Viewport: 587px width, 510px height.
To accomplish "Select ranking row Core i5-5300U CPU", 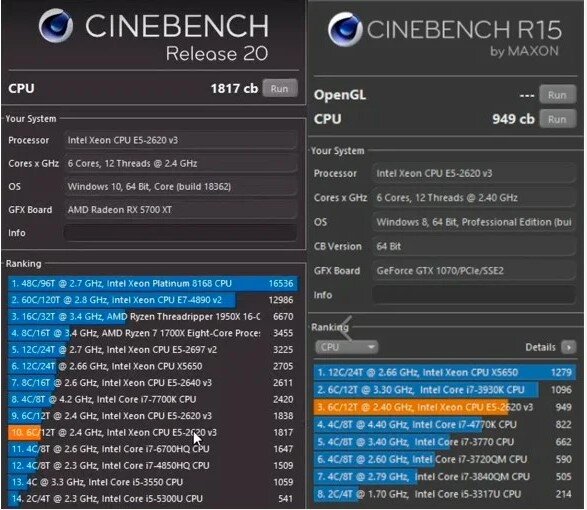I will click(x=153, y=498).
